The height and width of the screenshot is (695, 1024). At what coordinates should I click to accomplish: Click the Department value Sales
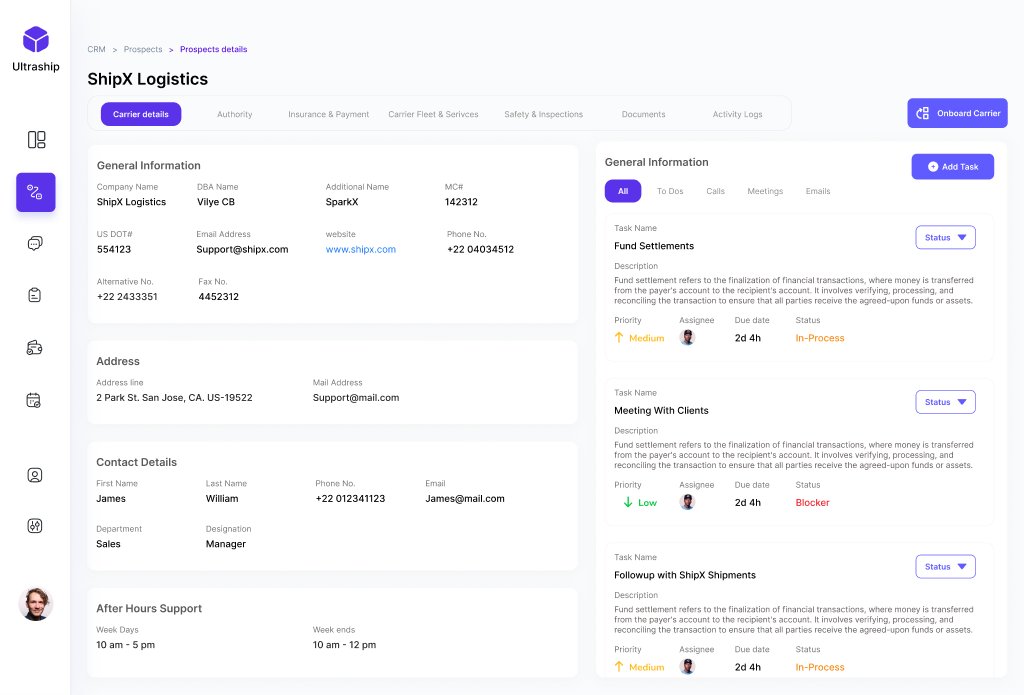[108, 544]
